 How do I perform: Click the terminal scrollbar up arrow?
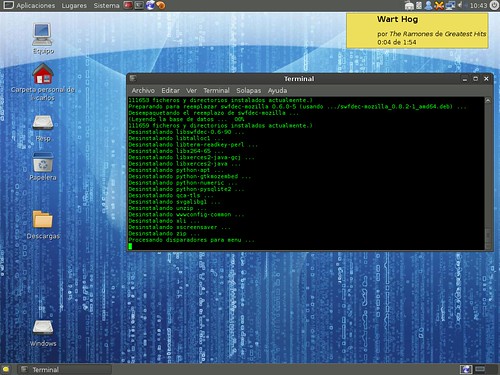(488, 100)
